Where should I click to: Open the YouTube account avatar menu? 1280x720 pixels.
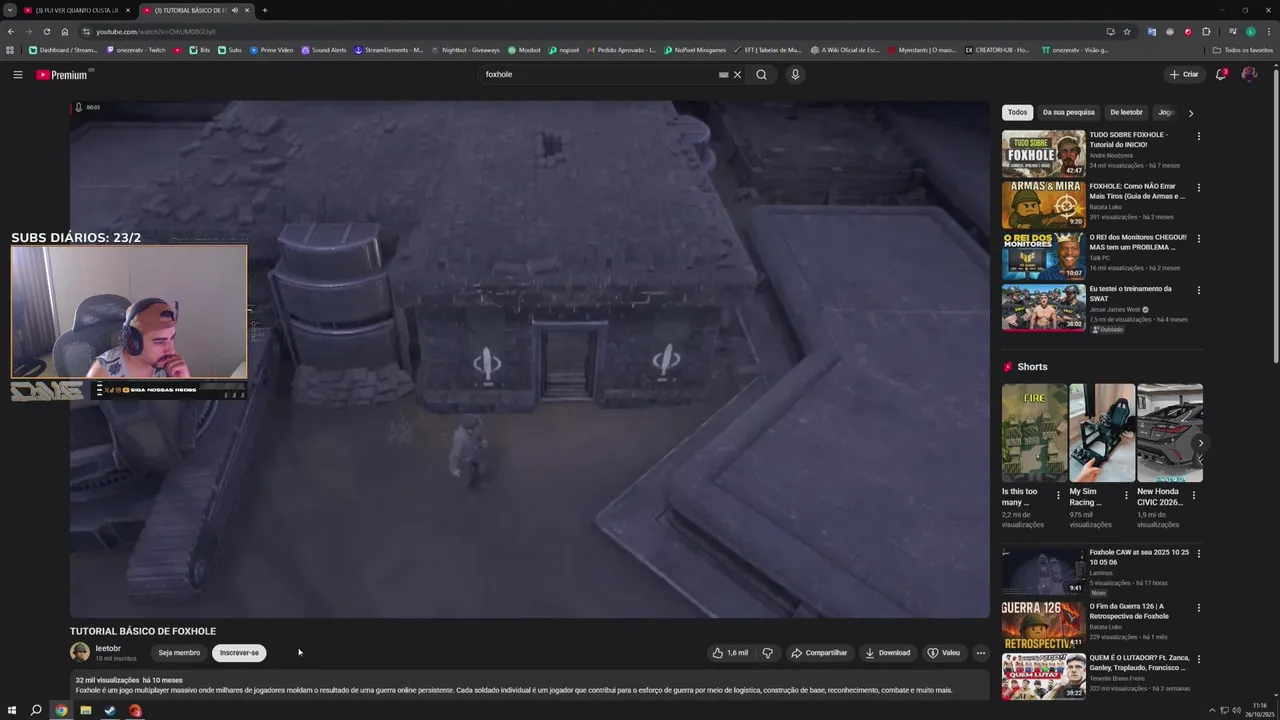[1249, 75]
